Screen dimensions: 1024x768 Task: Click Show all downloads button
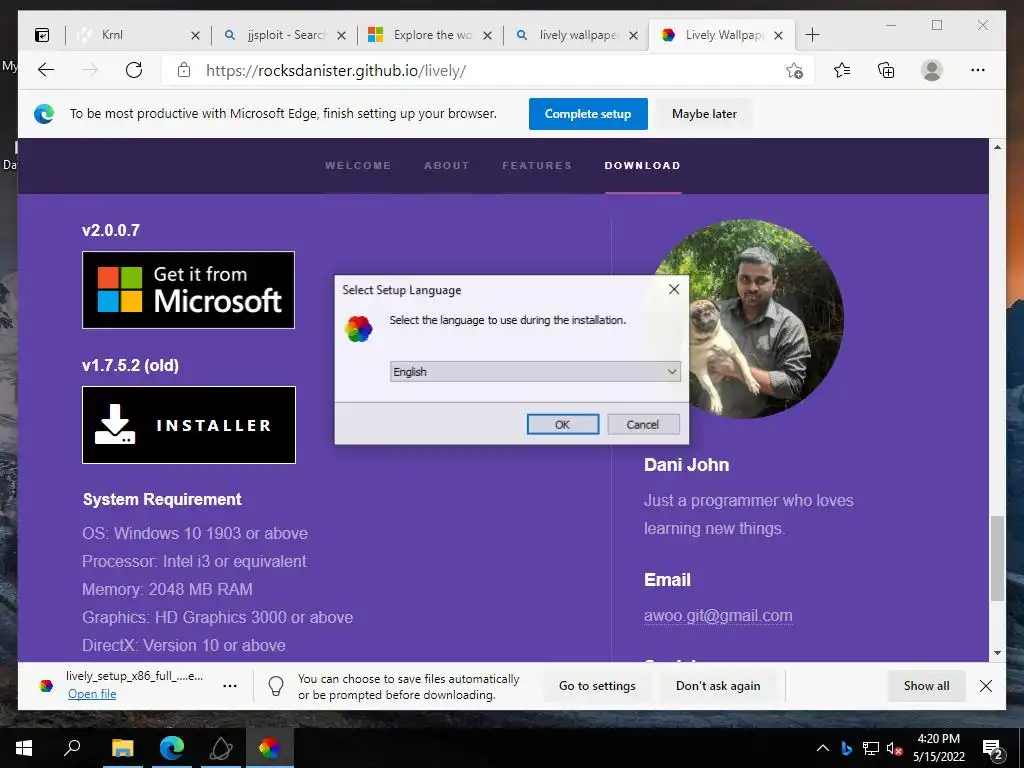(x=926, y=686)
